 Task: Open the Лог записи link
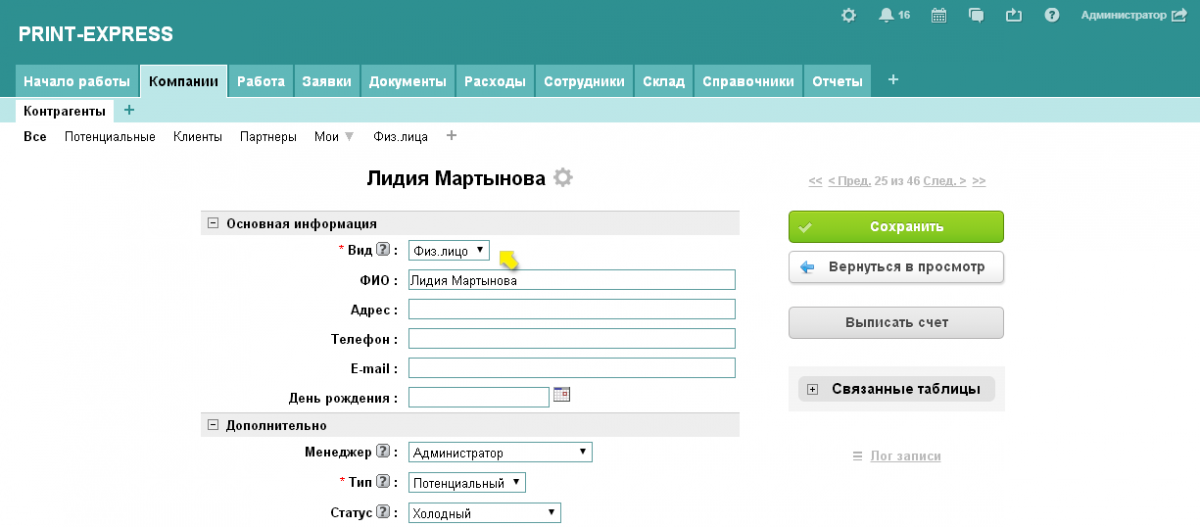905,456
